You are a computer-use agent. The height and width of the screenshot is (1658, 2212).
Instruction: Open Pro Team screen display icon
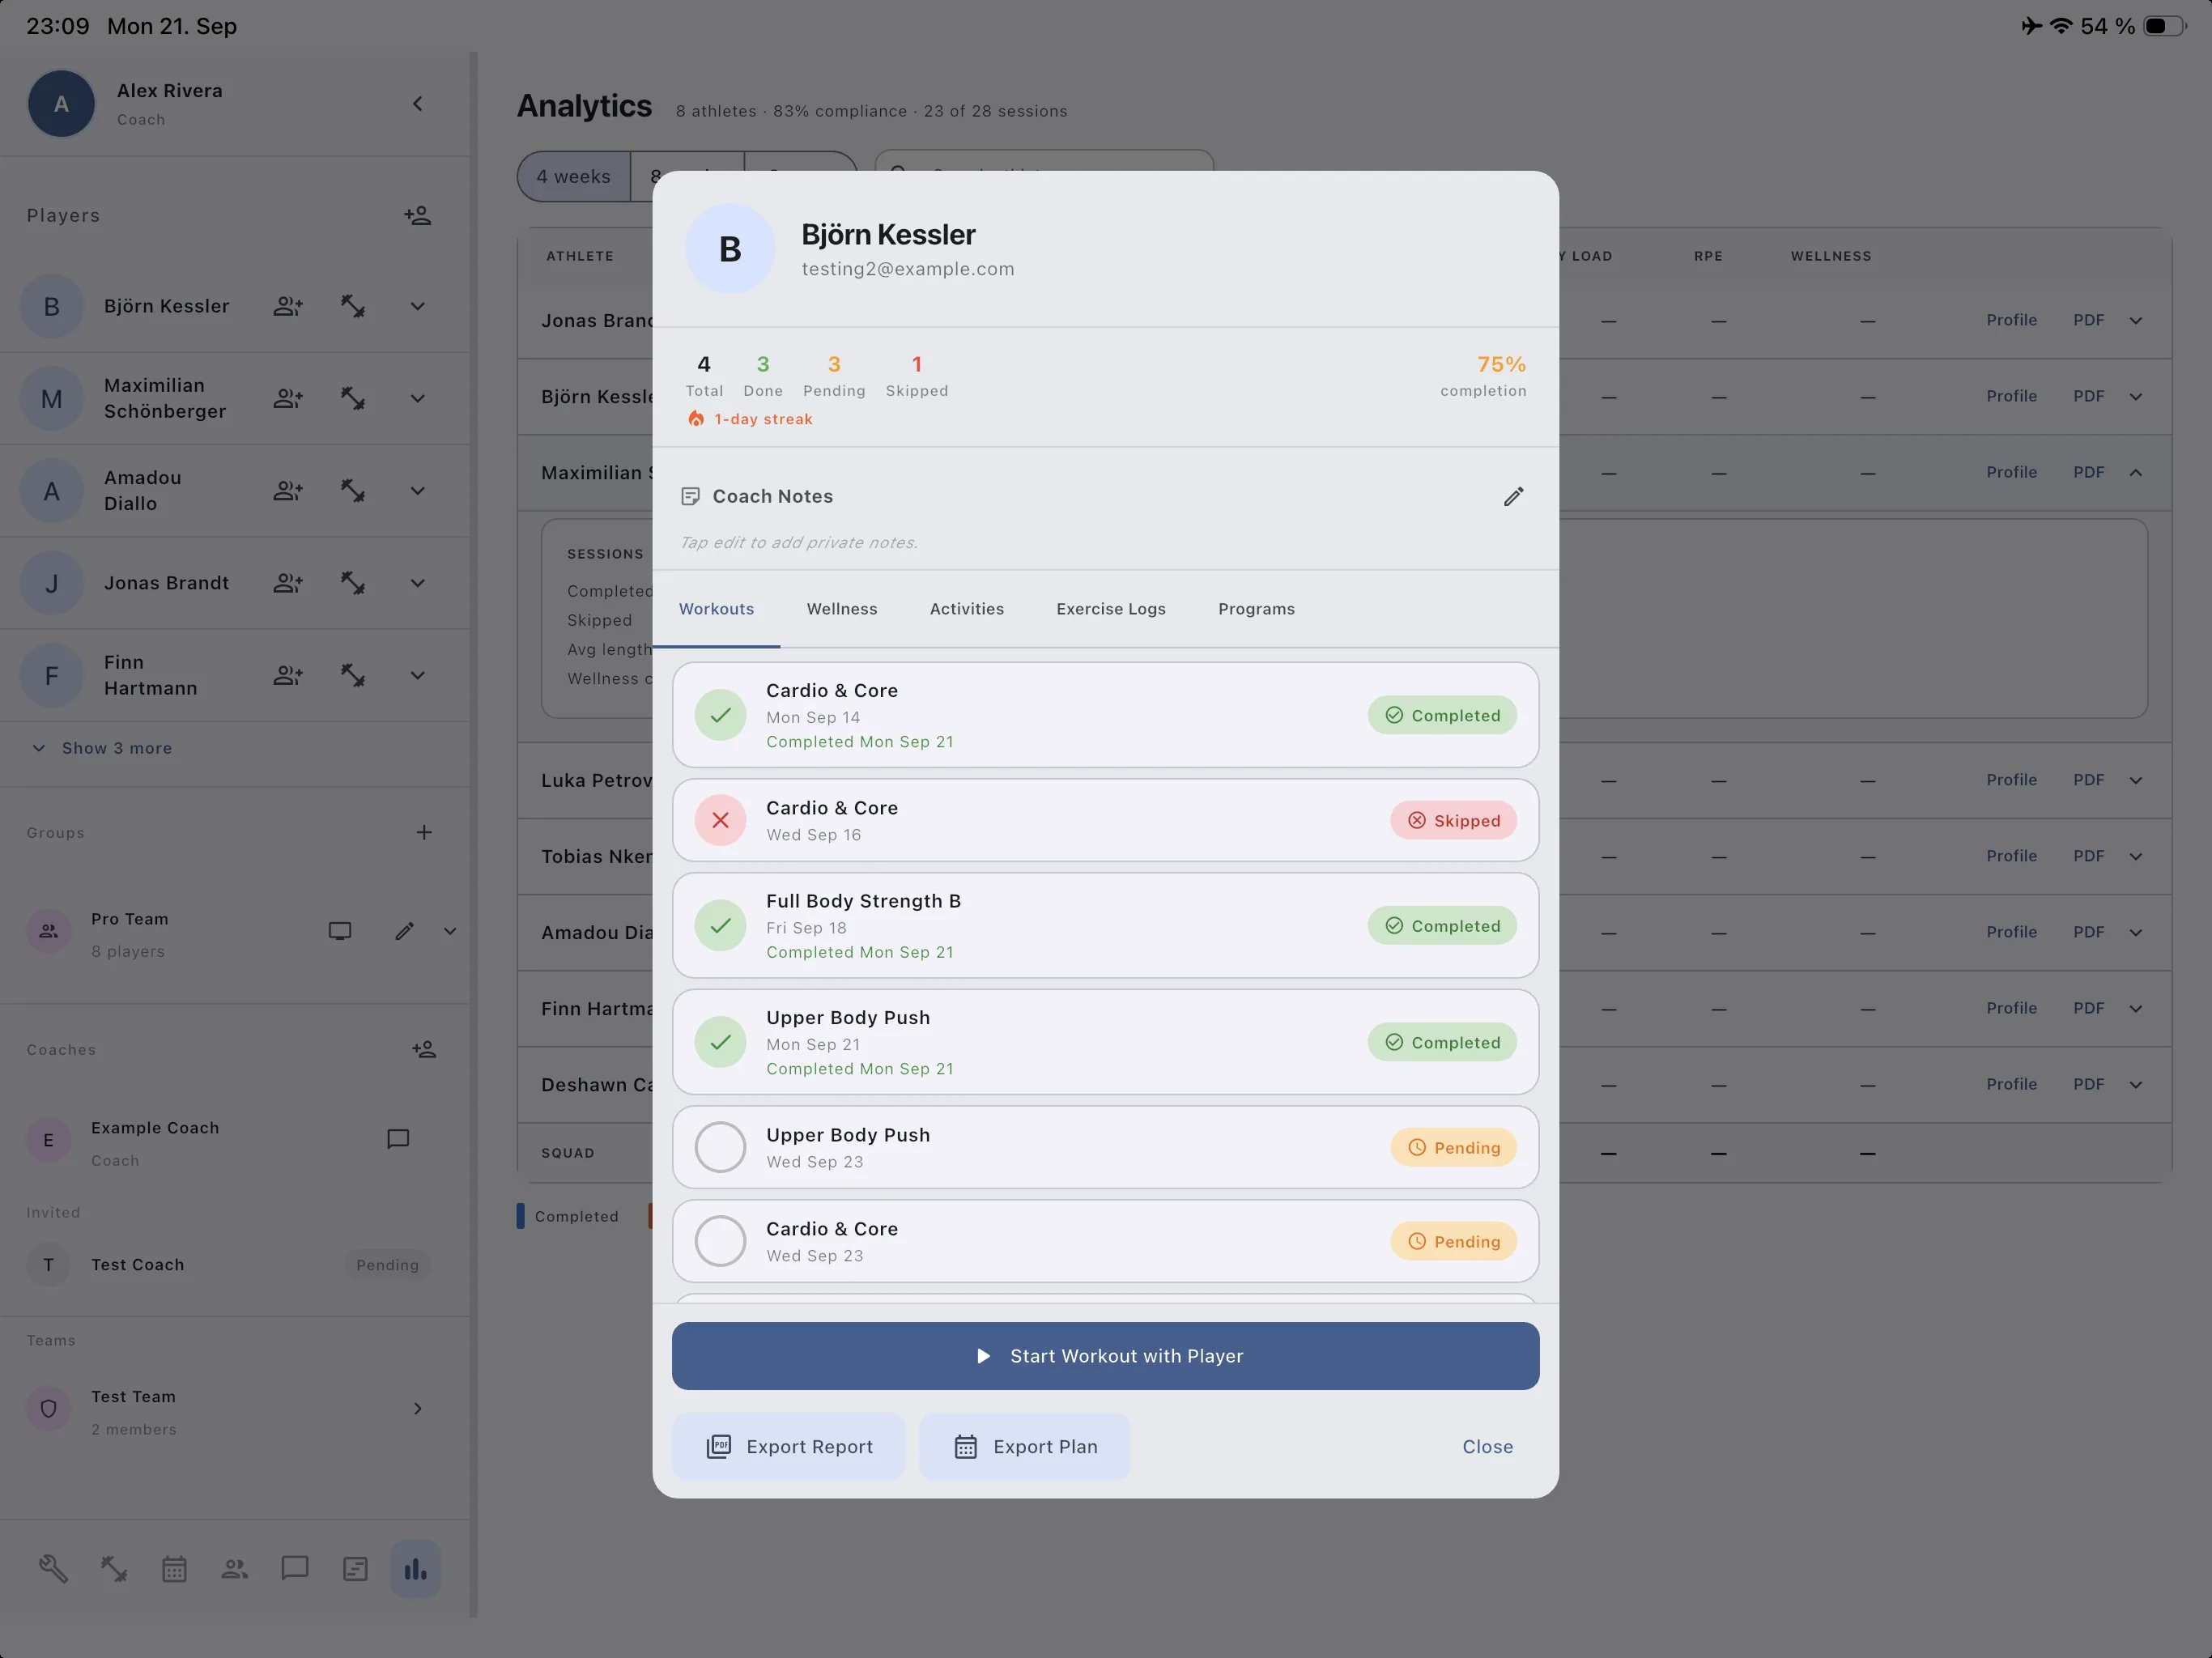[x=340, y=931]
